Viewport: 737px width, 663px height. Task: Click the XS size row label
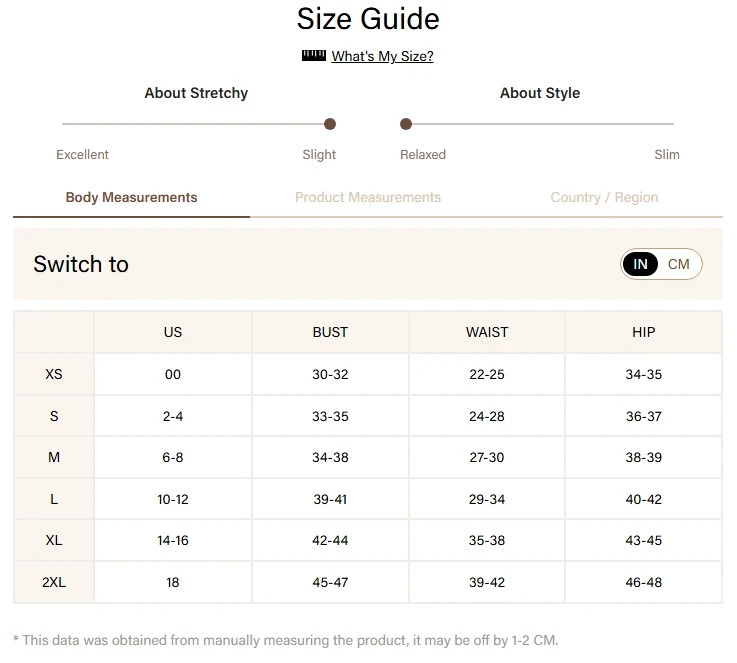54,374
